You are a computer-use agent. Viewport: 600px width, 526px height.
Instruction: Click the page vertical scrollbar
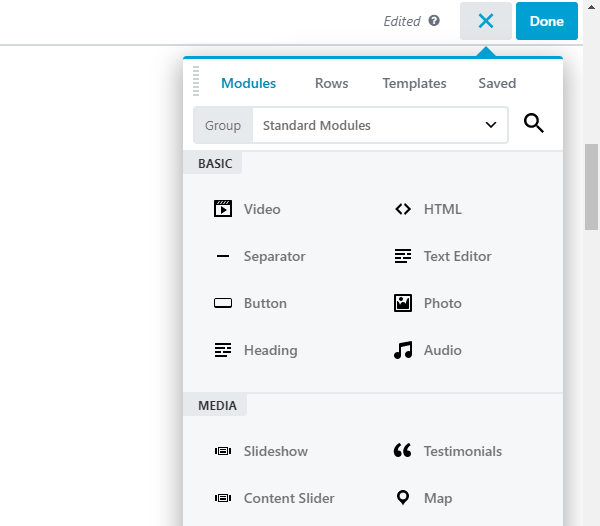591,188
